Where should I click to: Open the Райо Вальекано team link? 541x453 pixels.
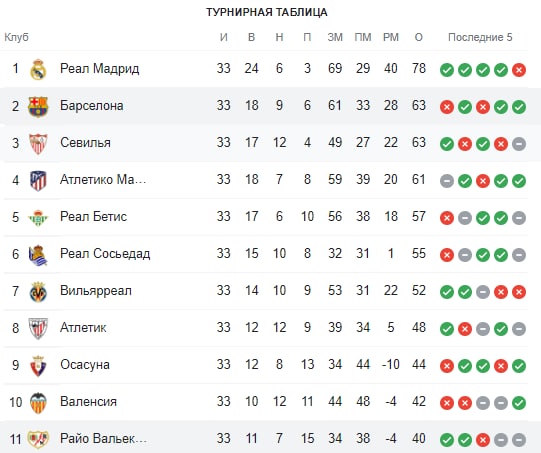[103, 439]
